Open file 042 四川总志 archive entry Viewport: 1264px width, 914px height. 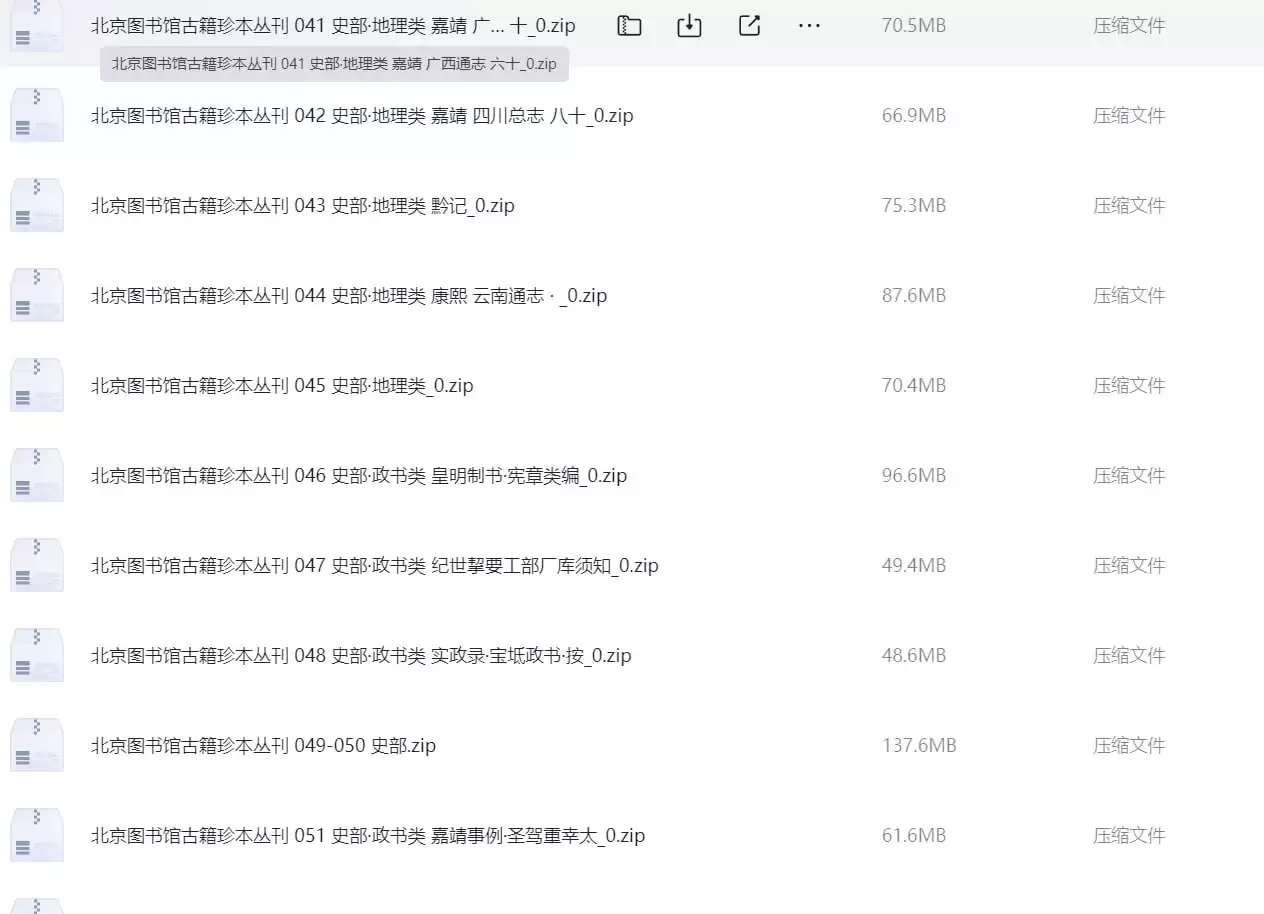(x=362, y=115)
